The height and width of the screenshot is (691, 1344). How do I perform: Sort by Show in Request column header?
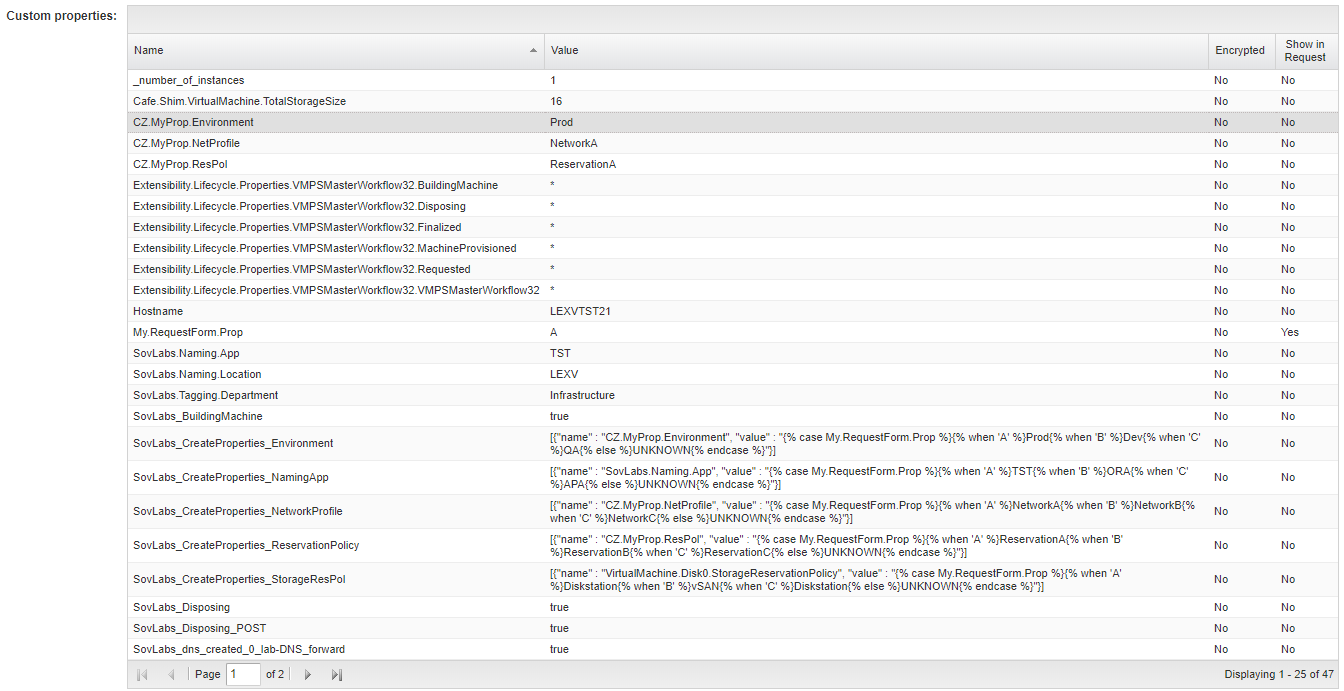point(1304,51)
